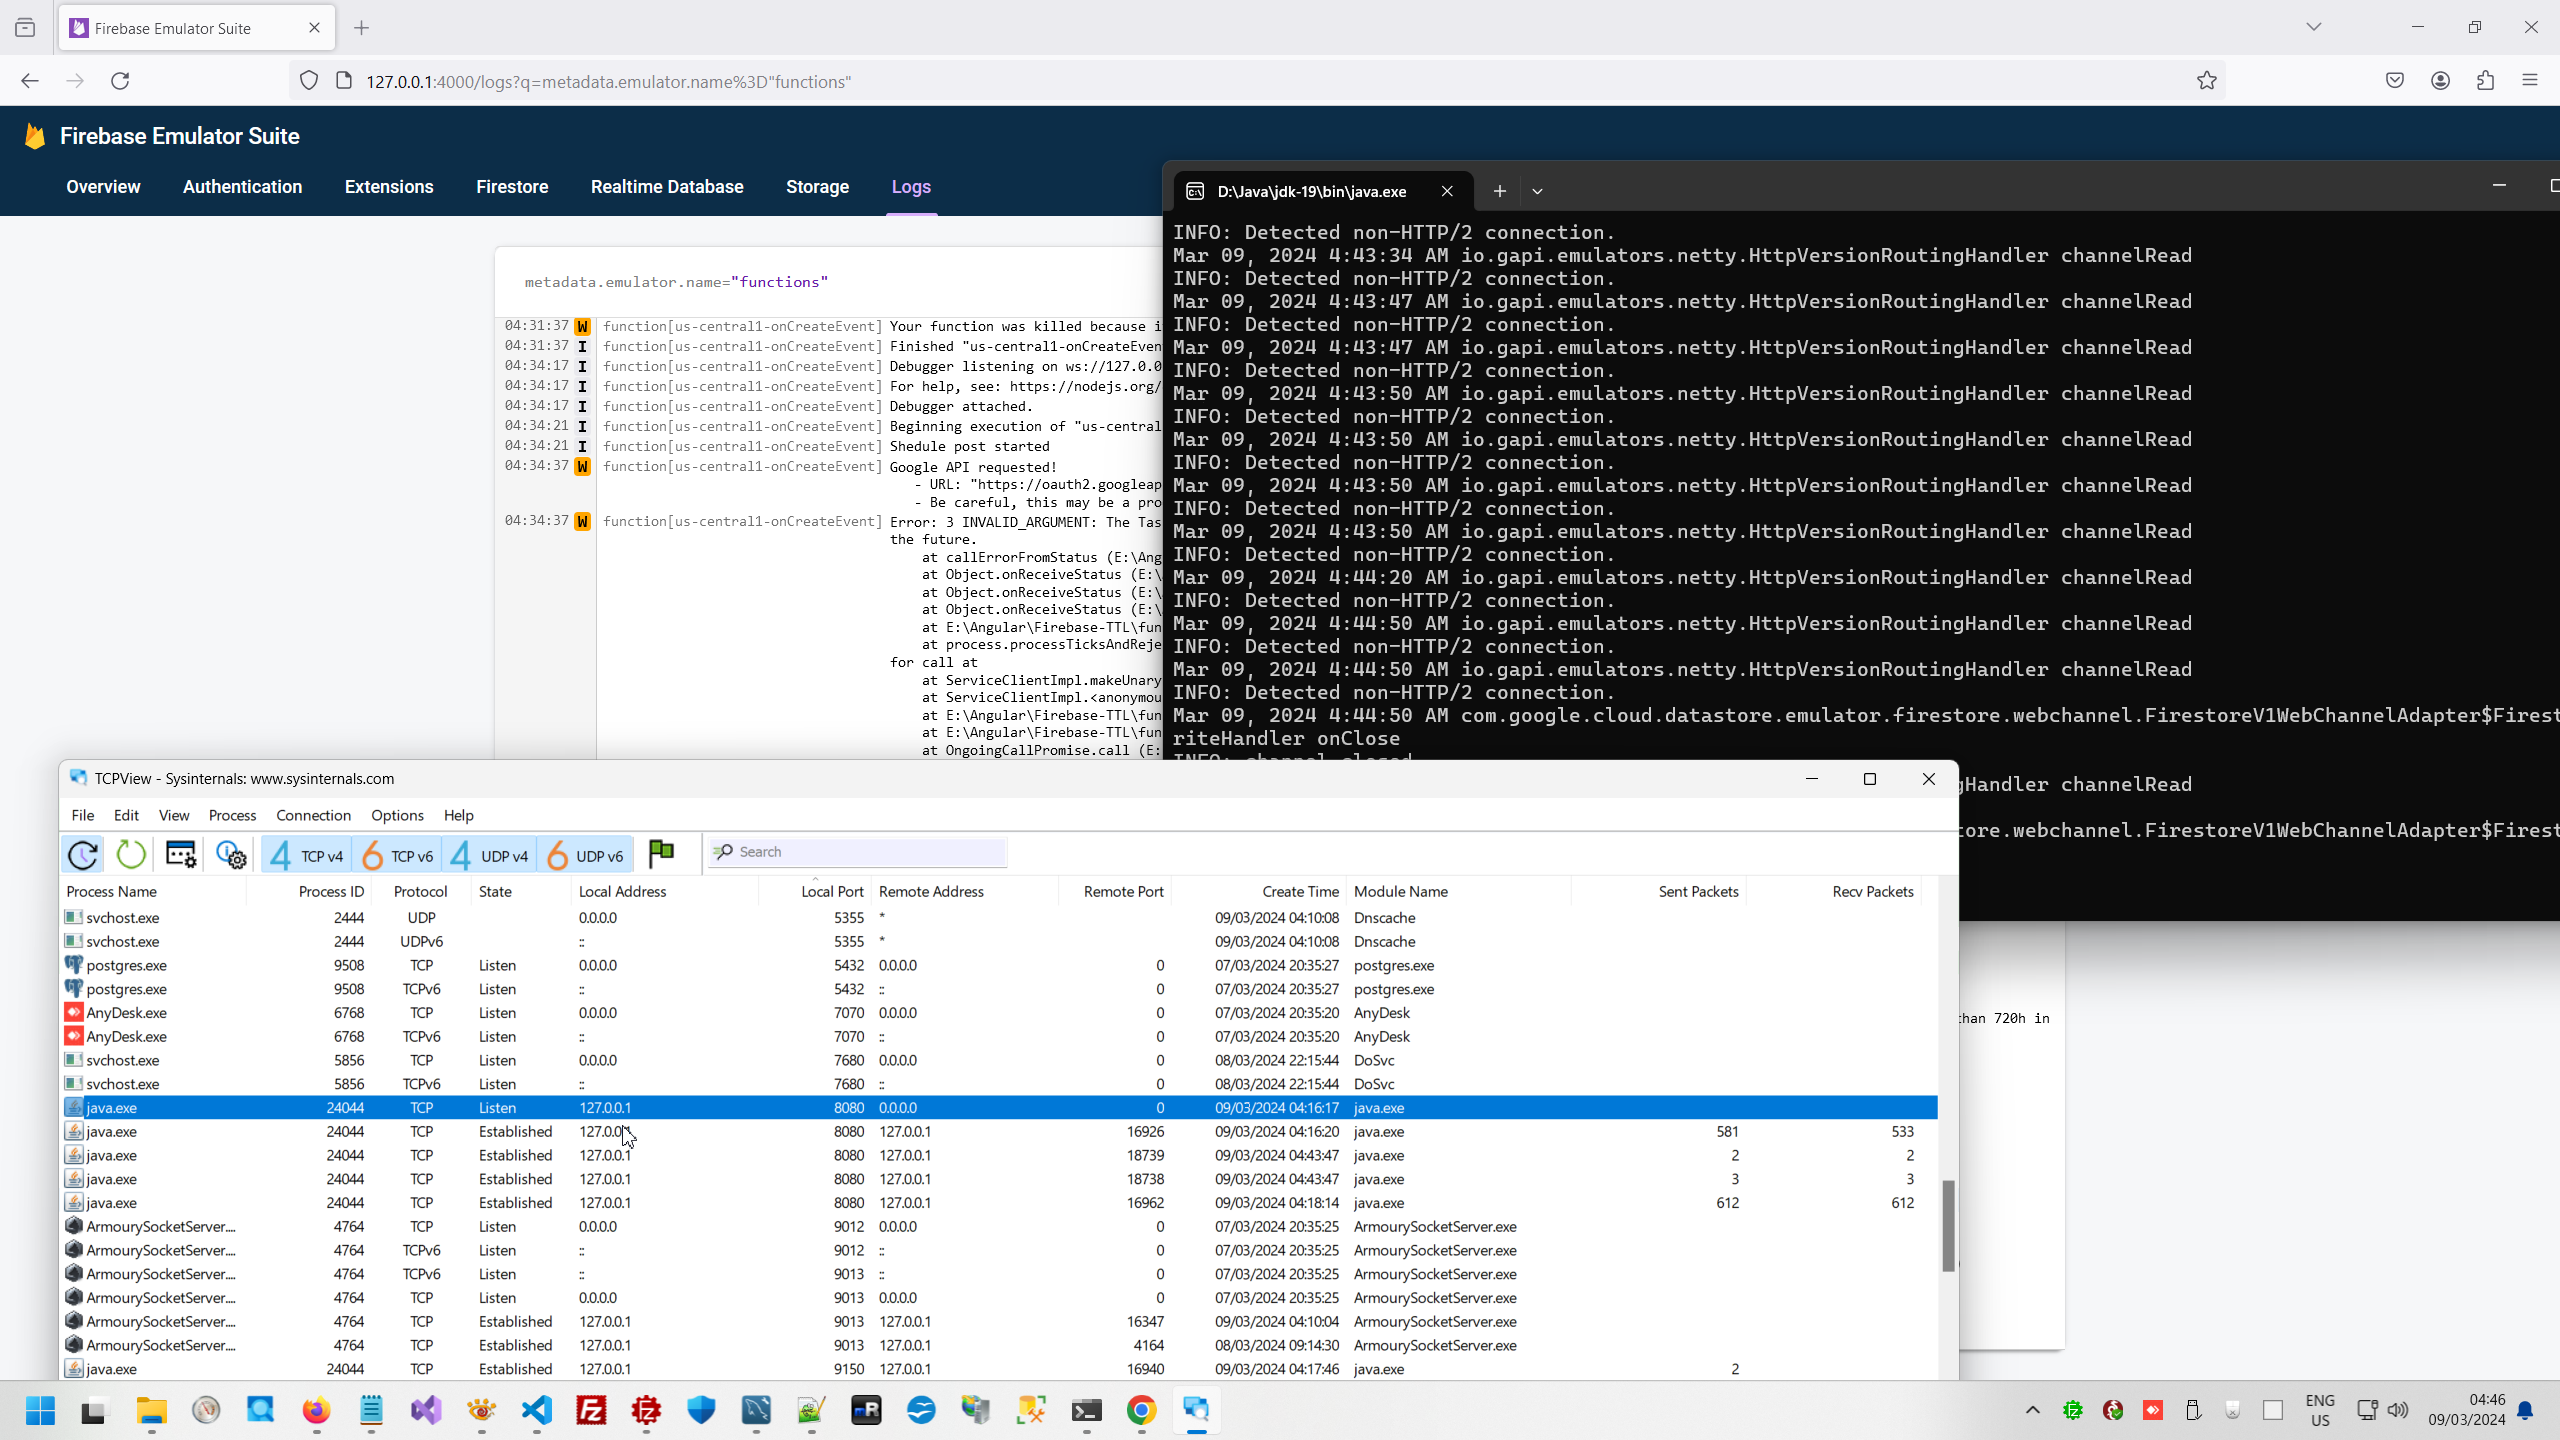Toggle the TCP v6 filter
2560x1440 pixels.
pyautogui.click(x=397, y=855)
